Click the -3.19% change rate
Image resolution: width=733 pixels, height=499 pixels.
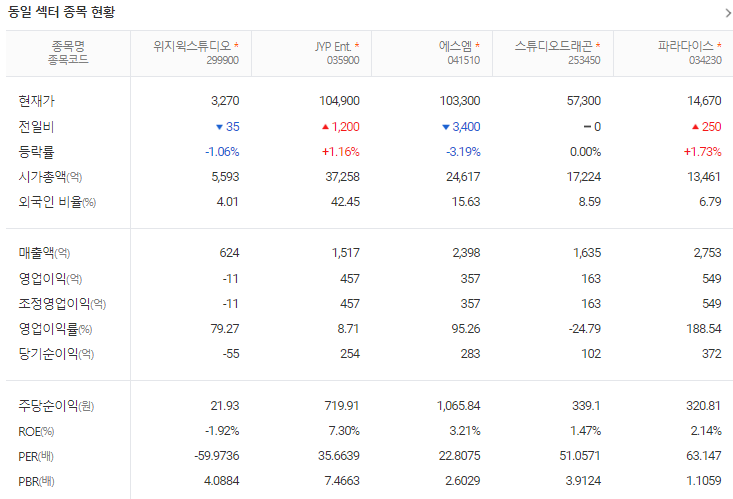463,152
